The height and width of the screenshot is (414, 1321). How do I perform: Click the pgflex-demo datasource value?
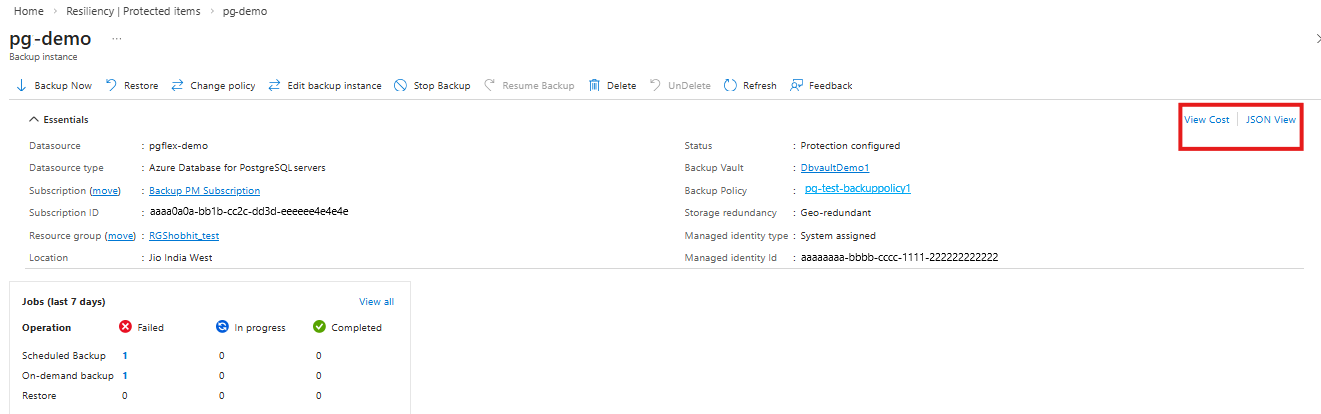click(x=178, y=146)
